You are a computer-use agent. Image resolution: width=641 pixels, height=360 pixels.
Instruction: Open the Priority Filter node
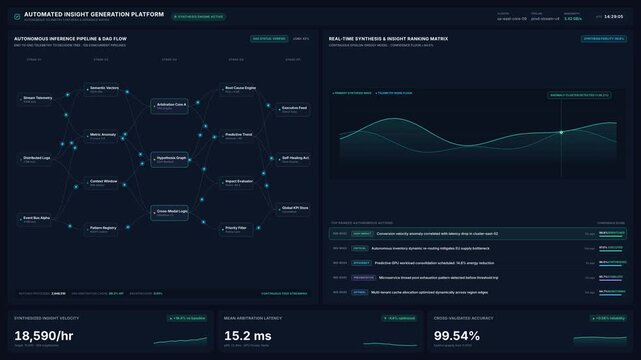236,229
